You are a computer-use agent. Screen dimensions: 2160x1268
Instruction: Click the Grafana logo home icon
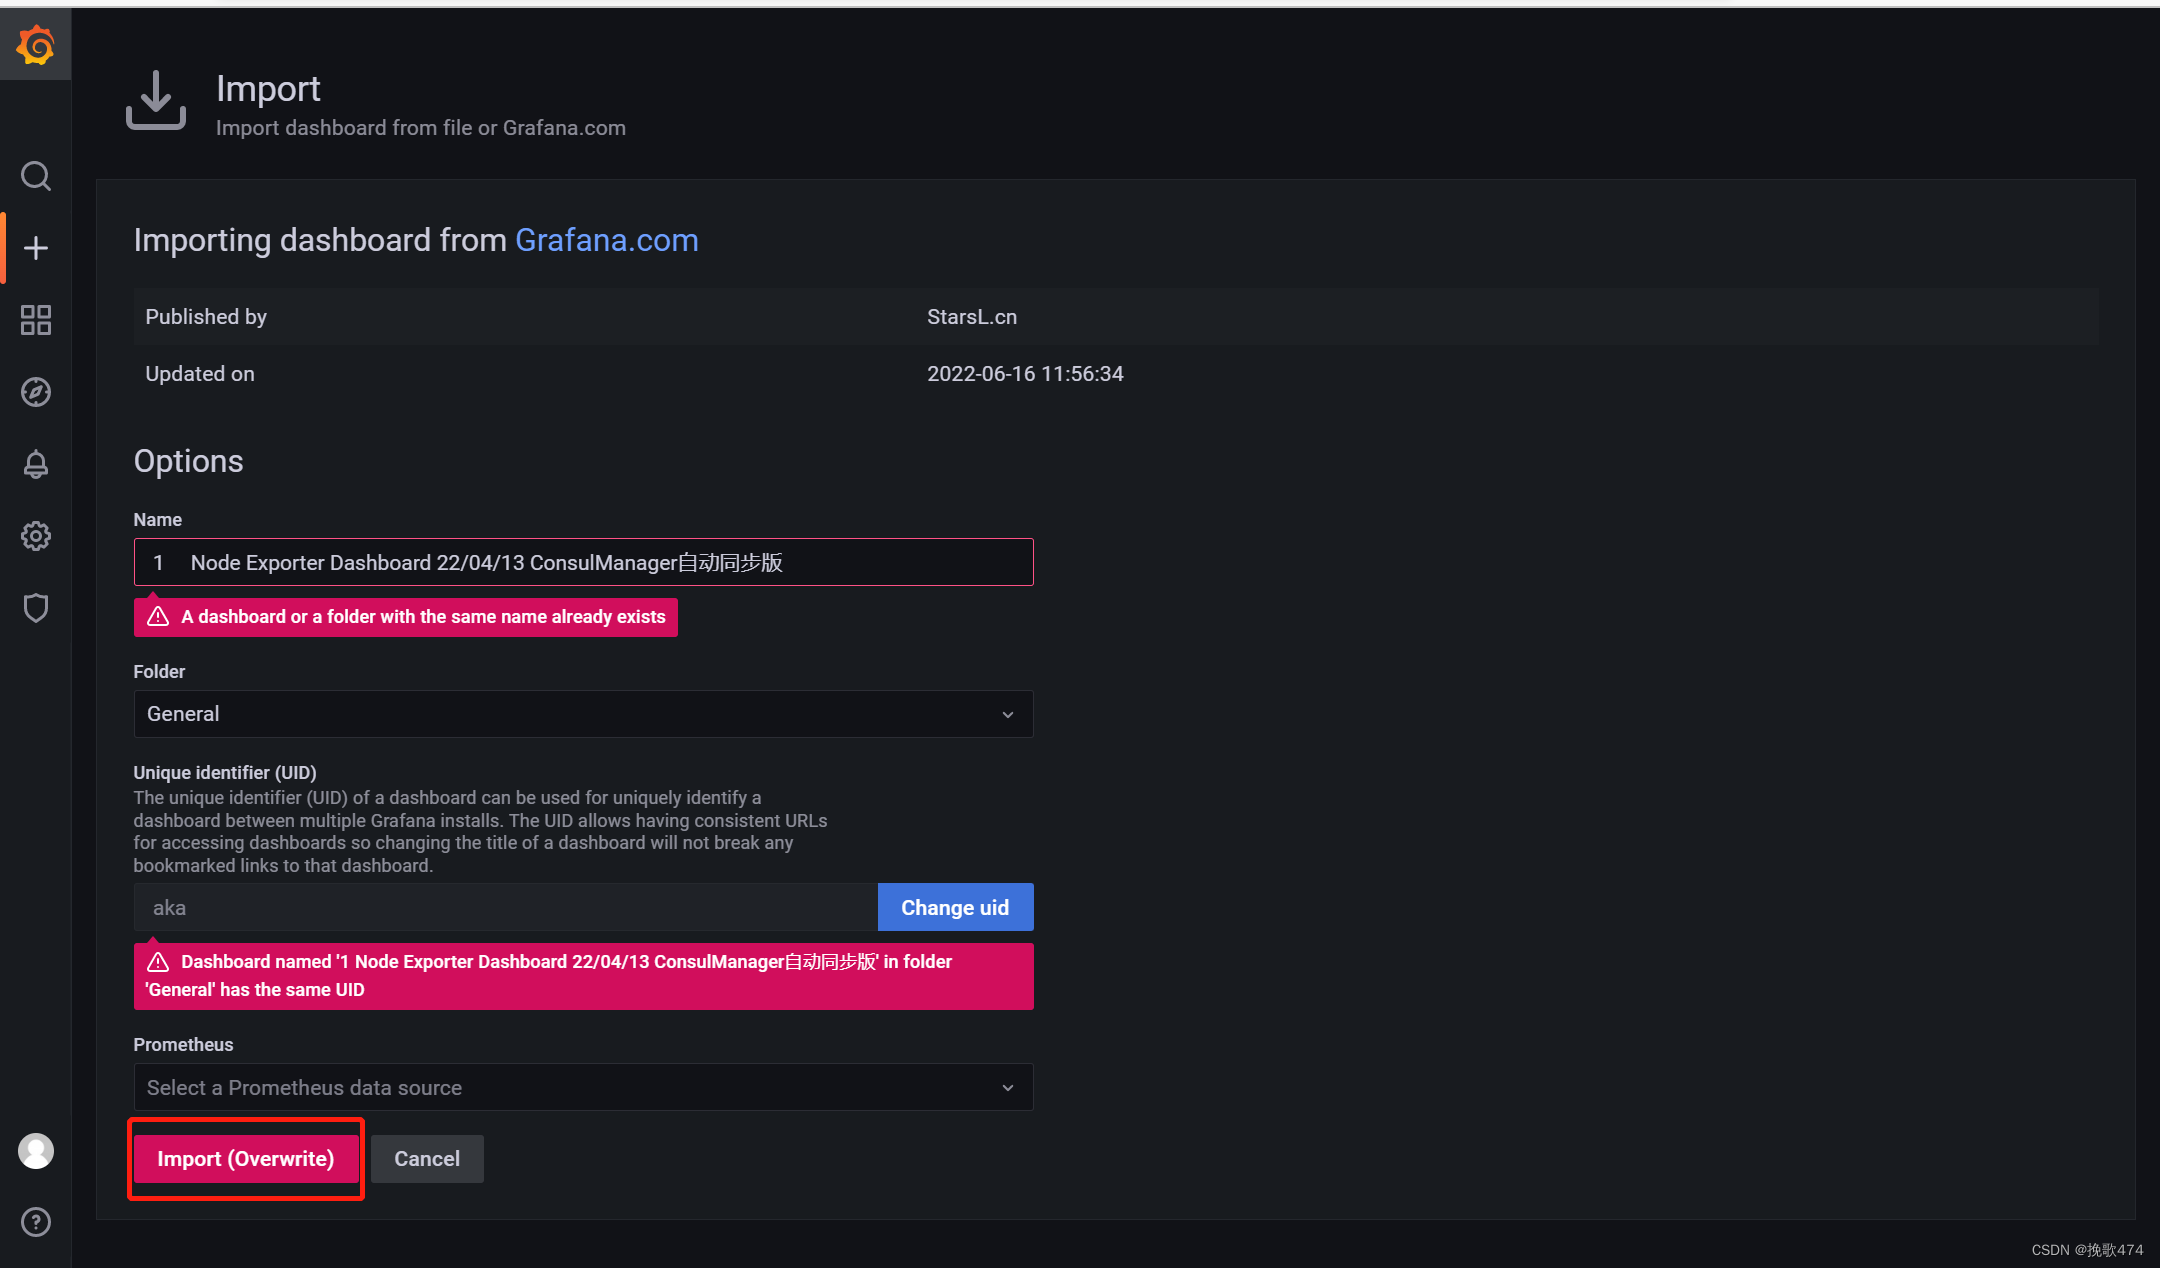(x=36, y=45)
